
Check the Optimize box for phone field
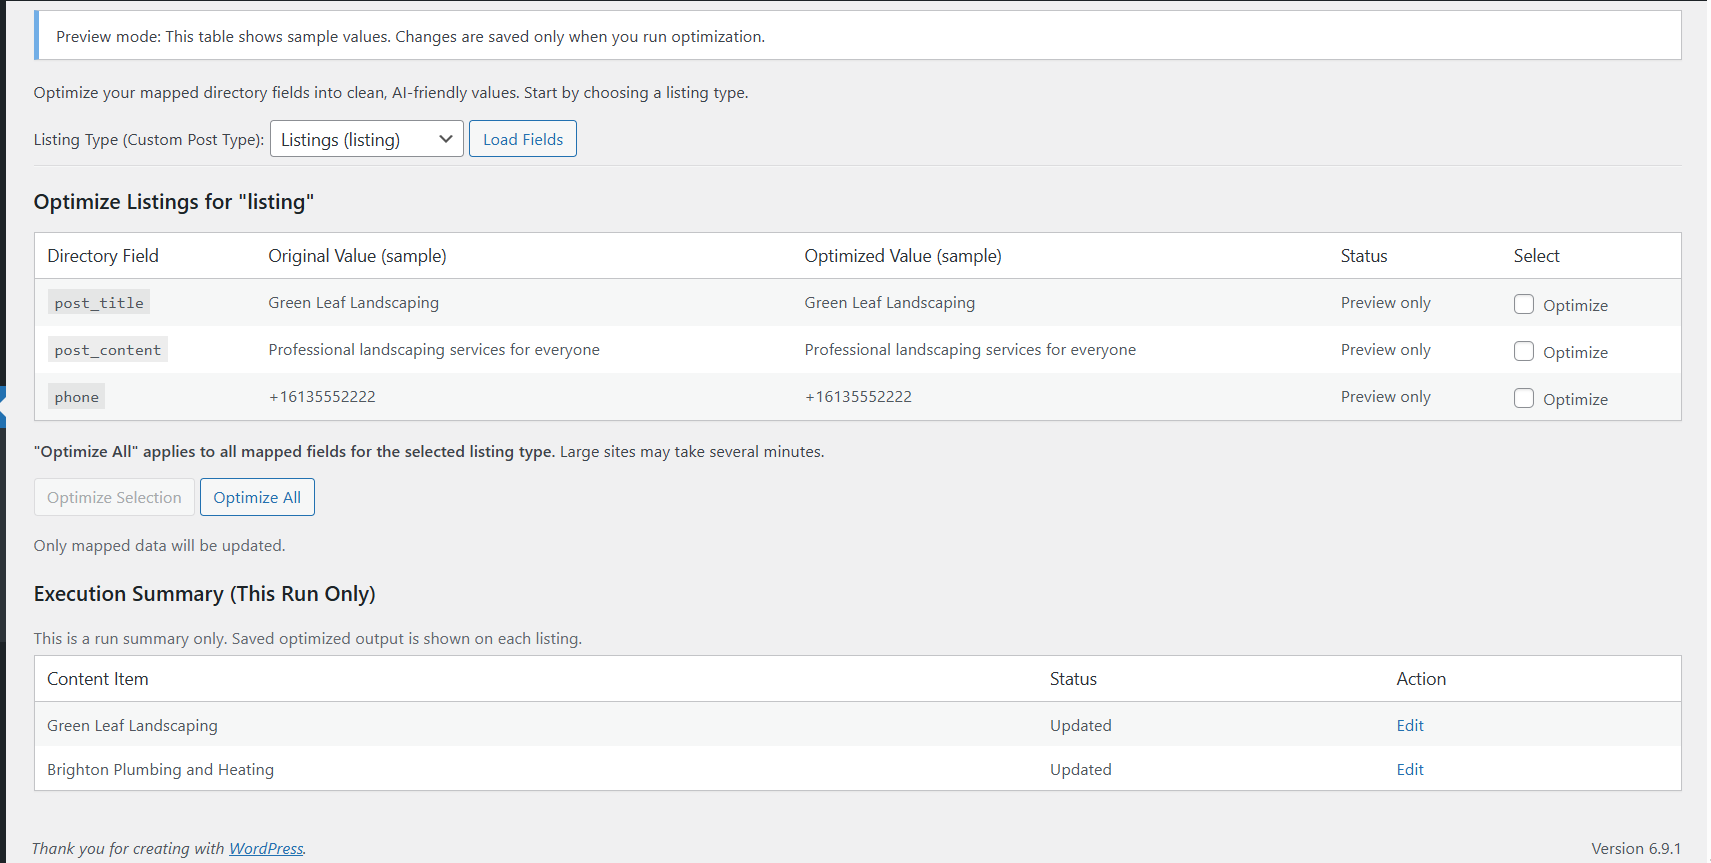tap(1523, 398)
